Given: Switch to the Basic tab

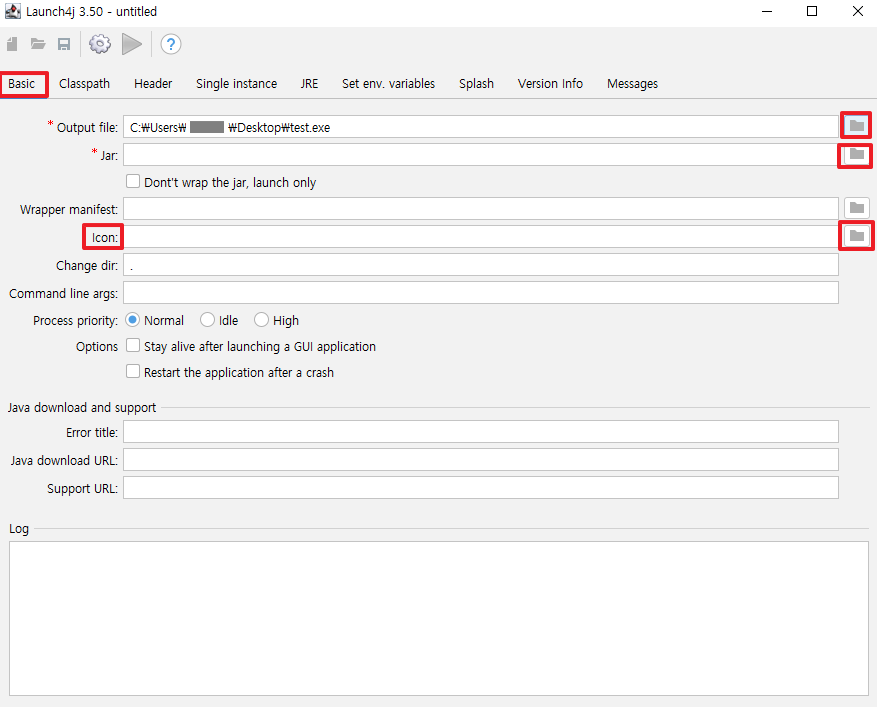Looking at the screenshot, I should point(22,84).
